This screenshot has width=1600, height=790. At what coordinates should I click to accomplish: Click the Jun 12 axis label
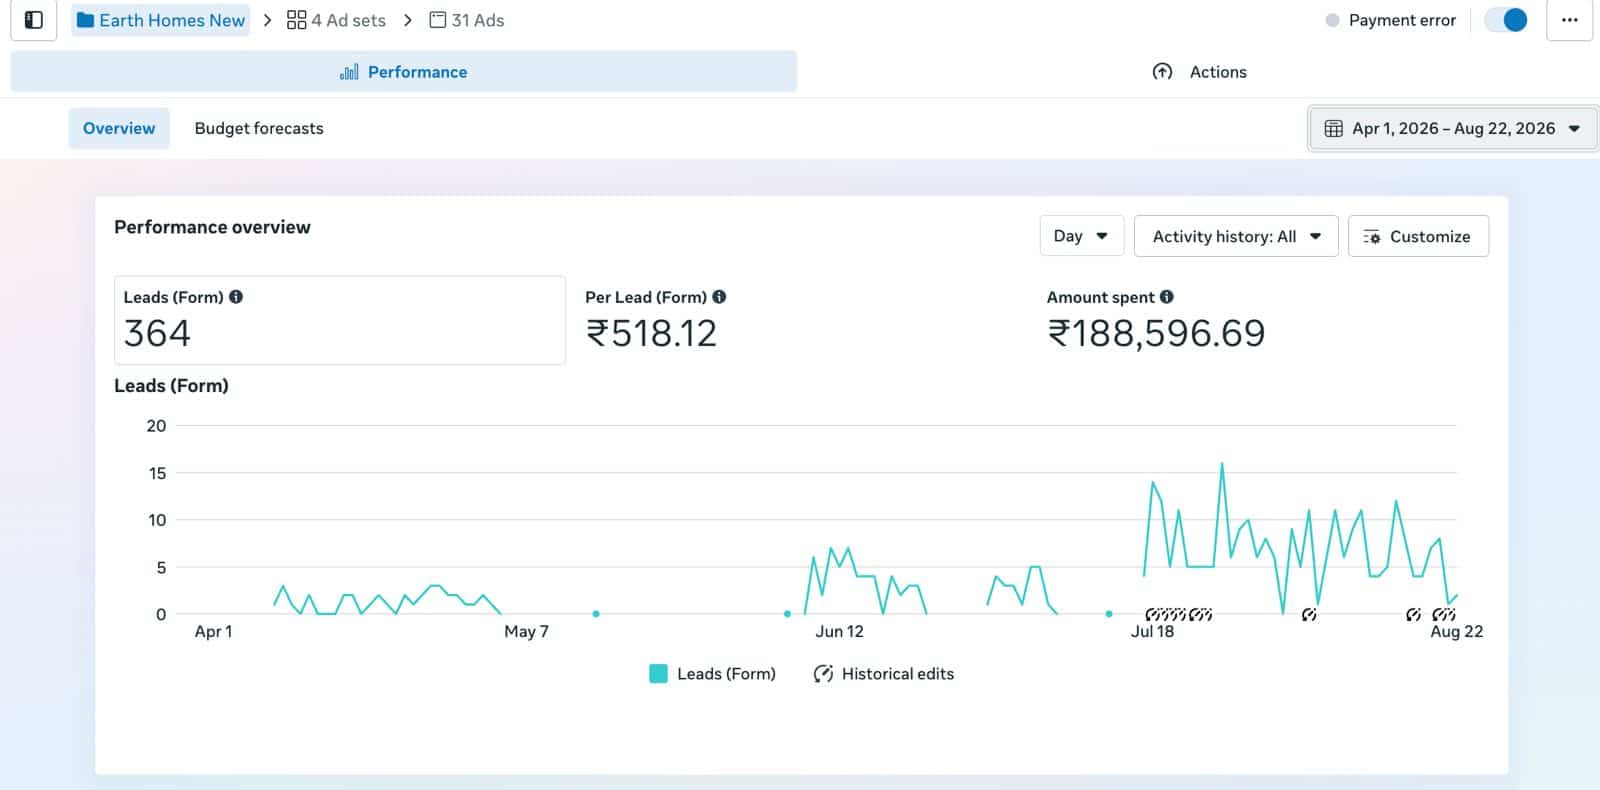point(839,631)
